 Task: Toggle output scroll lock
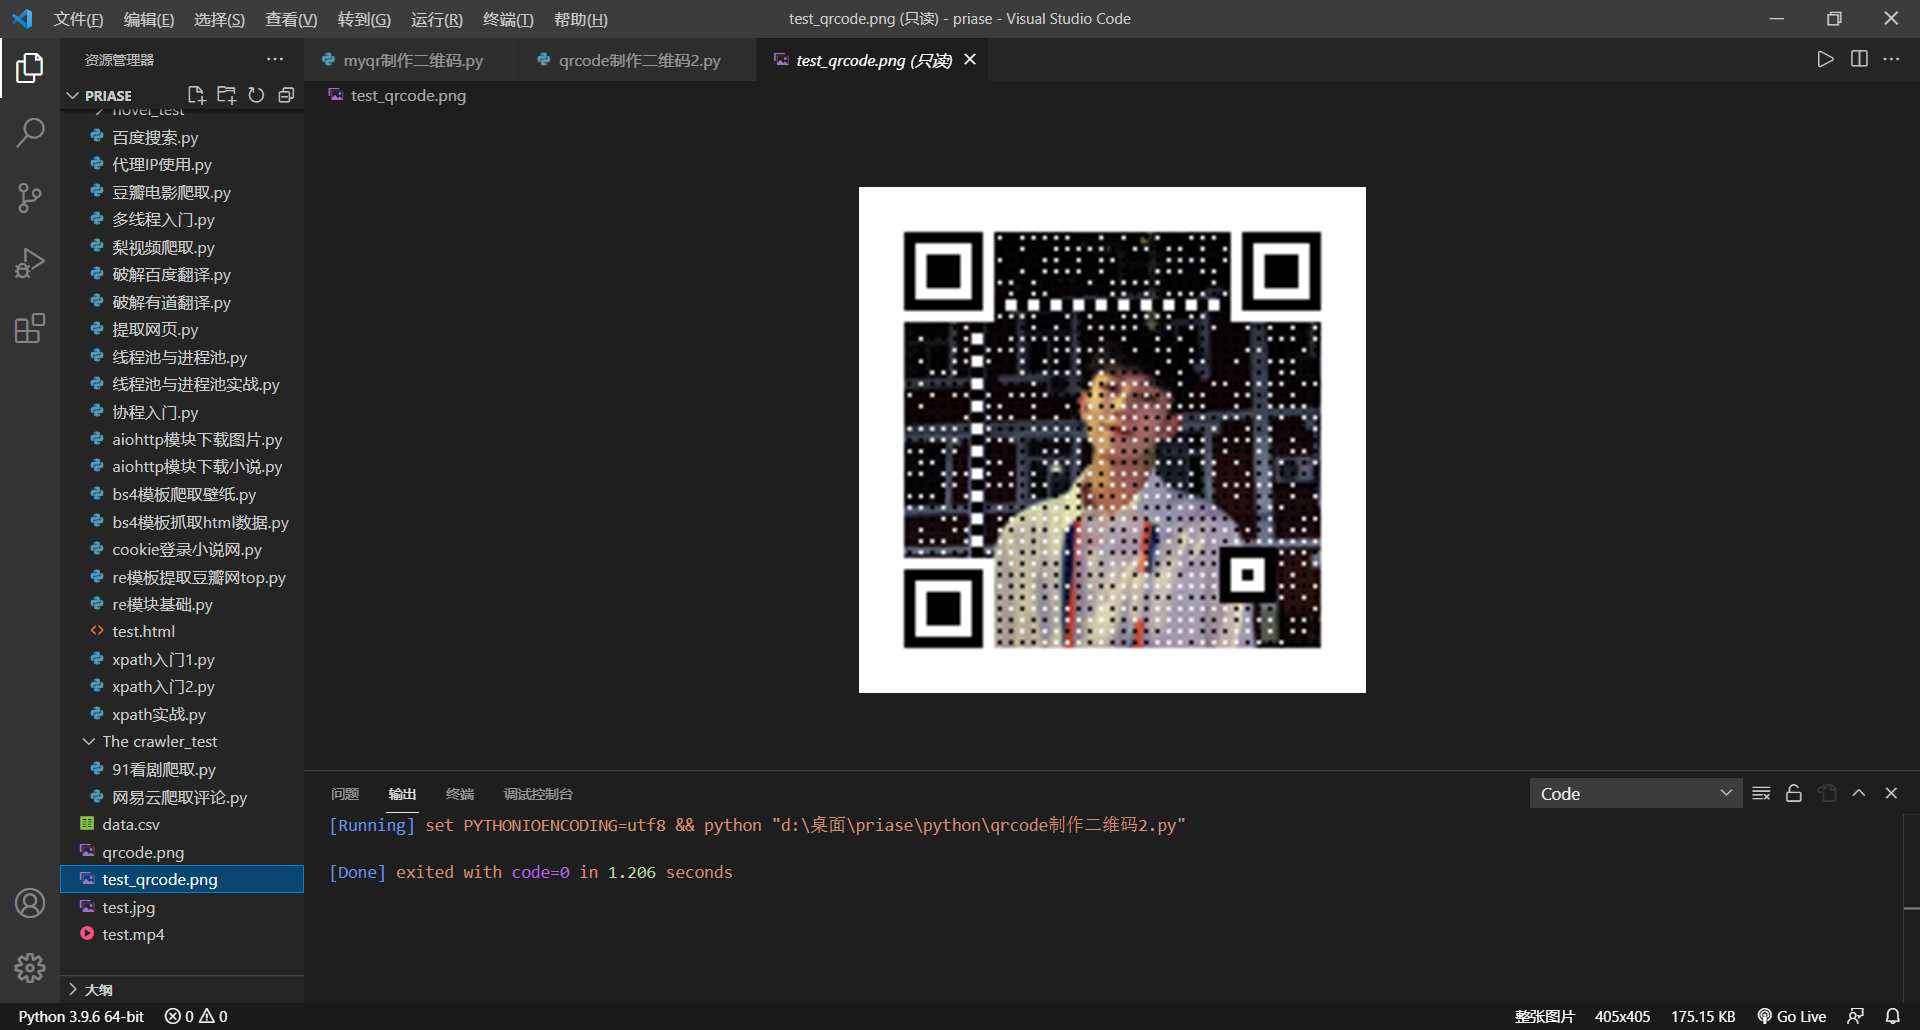point(1794,793)
